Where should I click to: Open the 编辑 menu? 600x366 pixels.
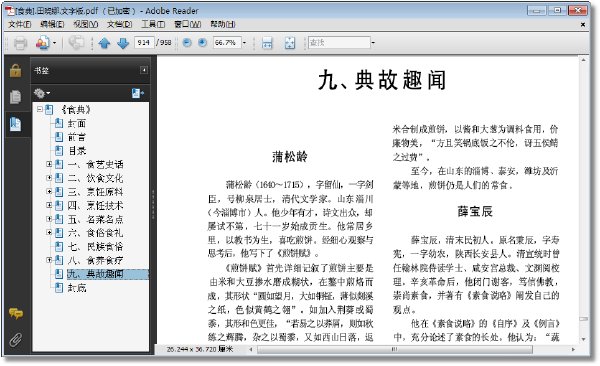52,24
